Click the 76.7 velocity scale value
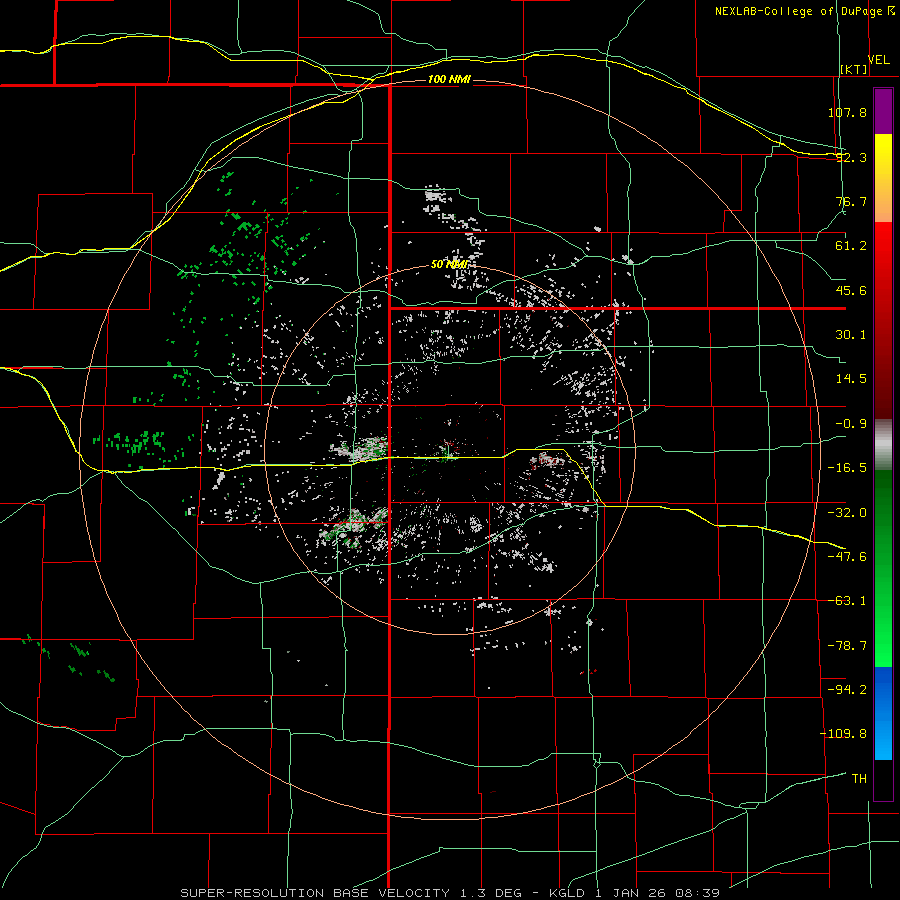 click(x=851, y=201)
